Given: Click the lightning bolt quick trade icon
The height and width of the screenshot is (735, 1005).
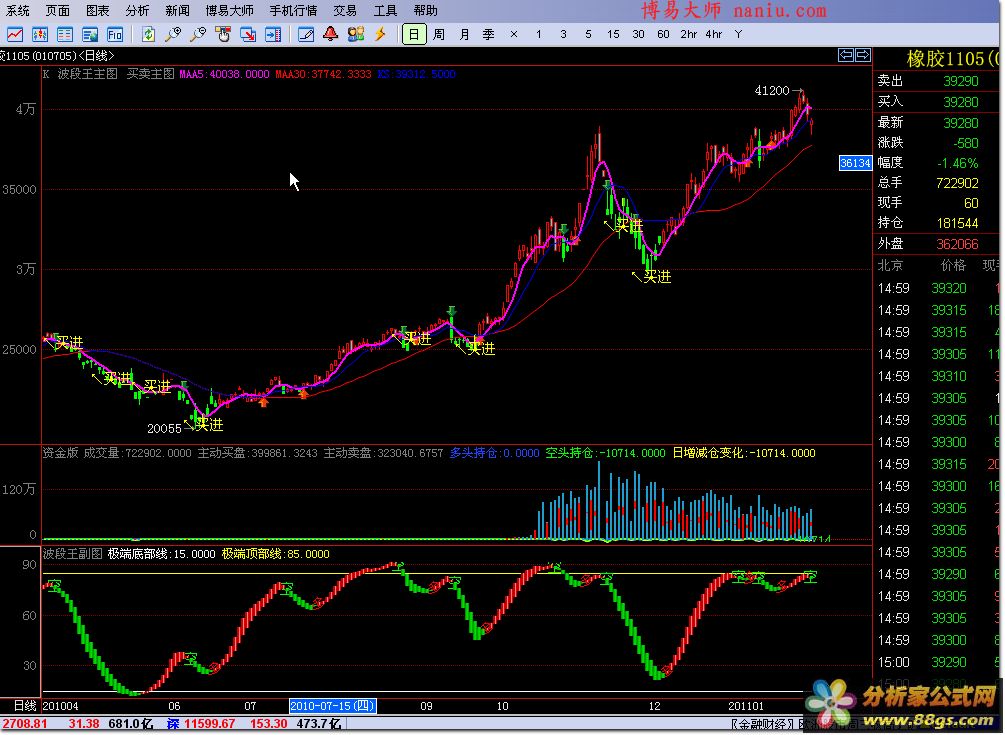Looking at the screenshot, I should tap(381, 35).
